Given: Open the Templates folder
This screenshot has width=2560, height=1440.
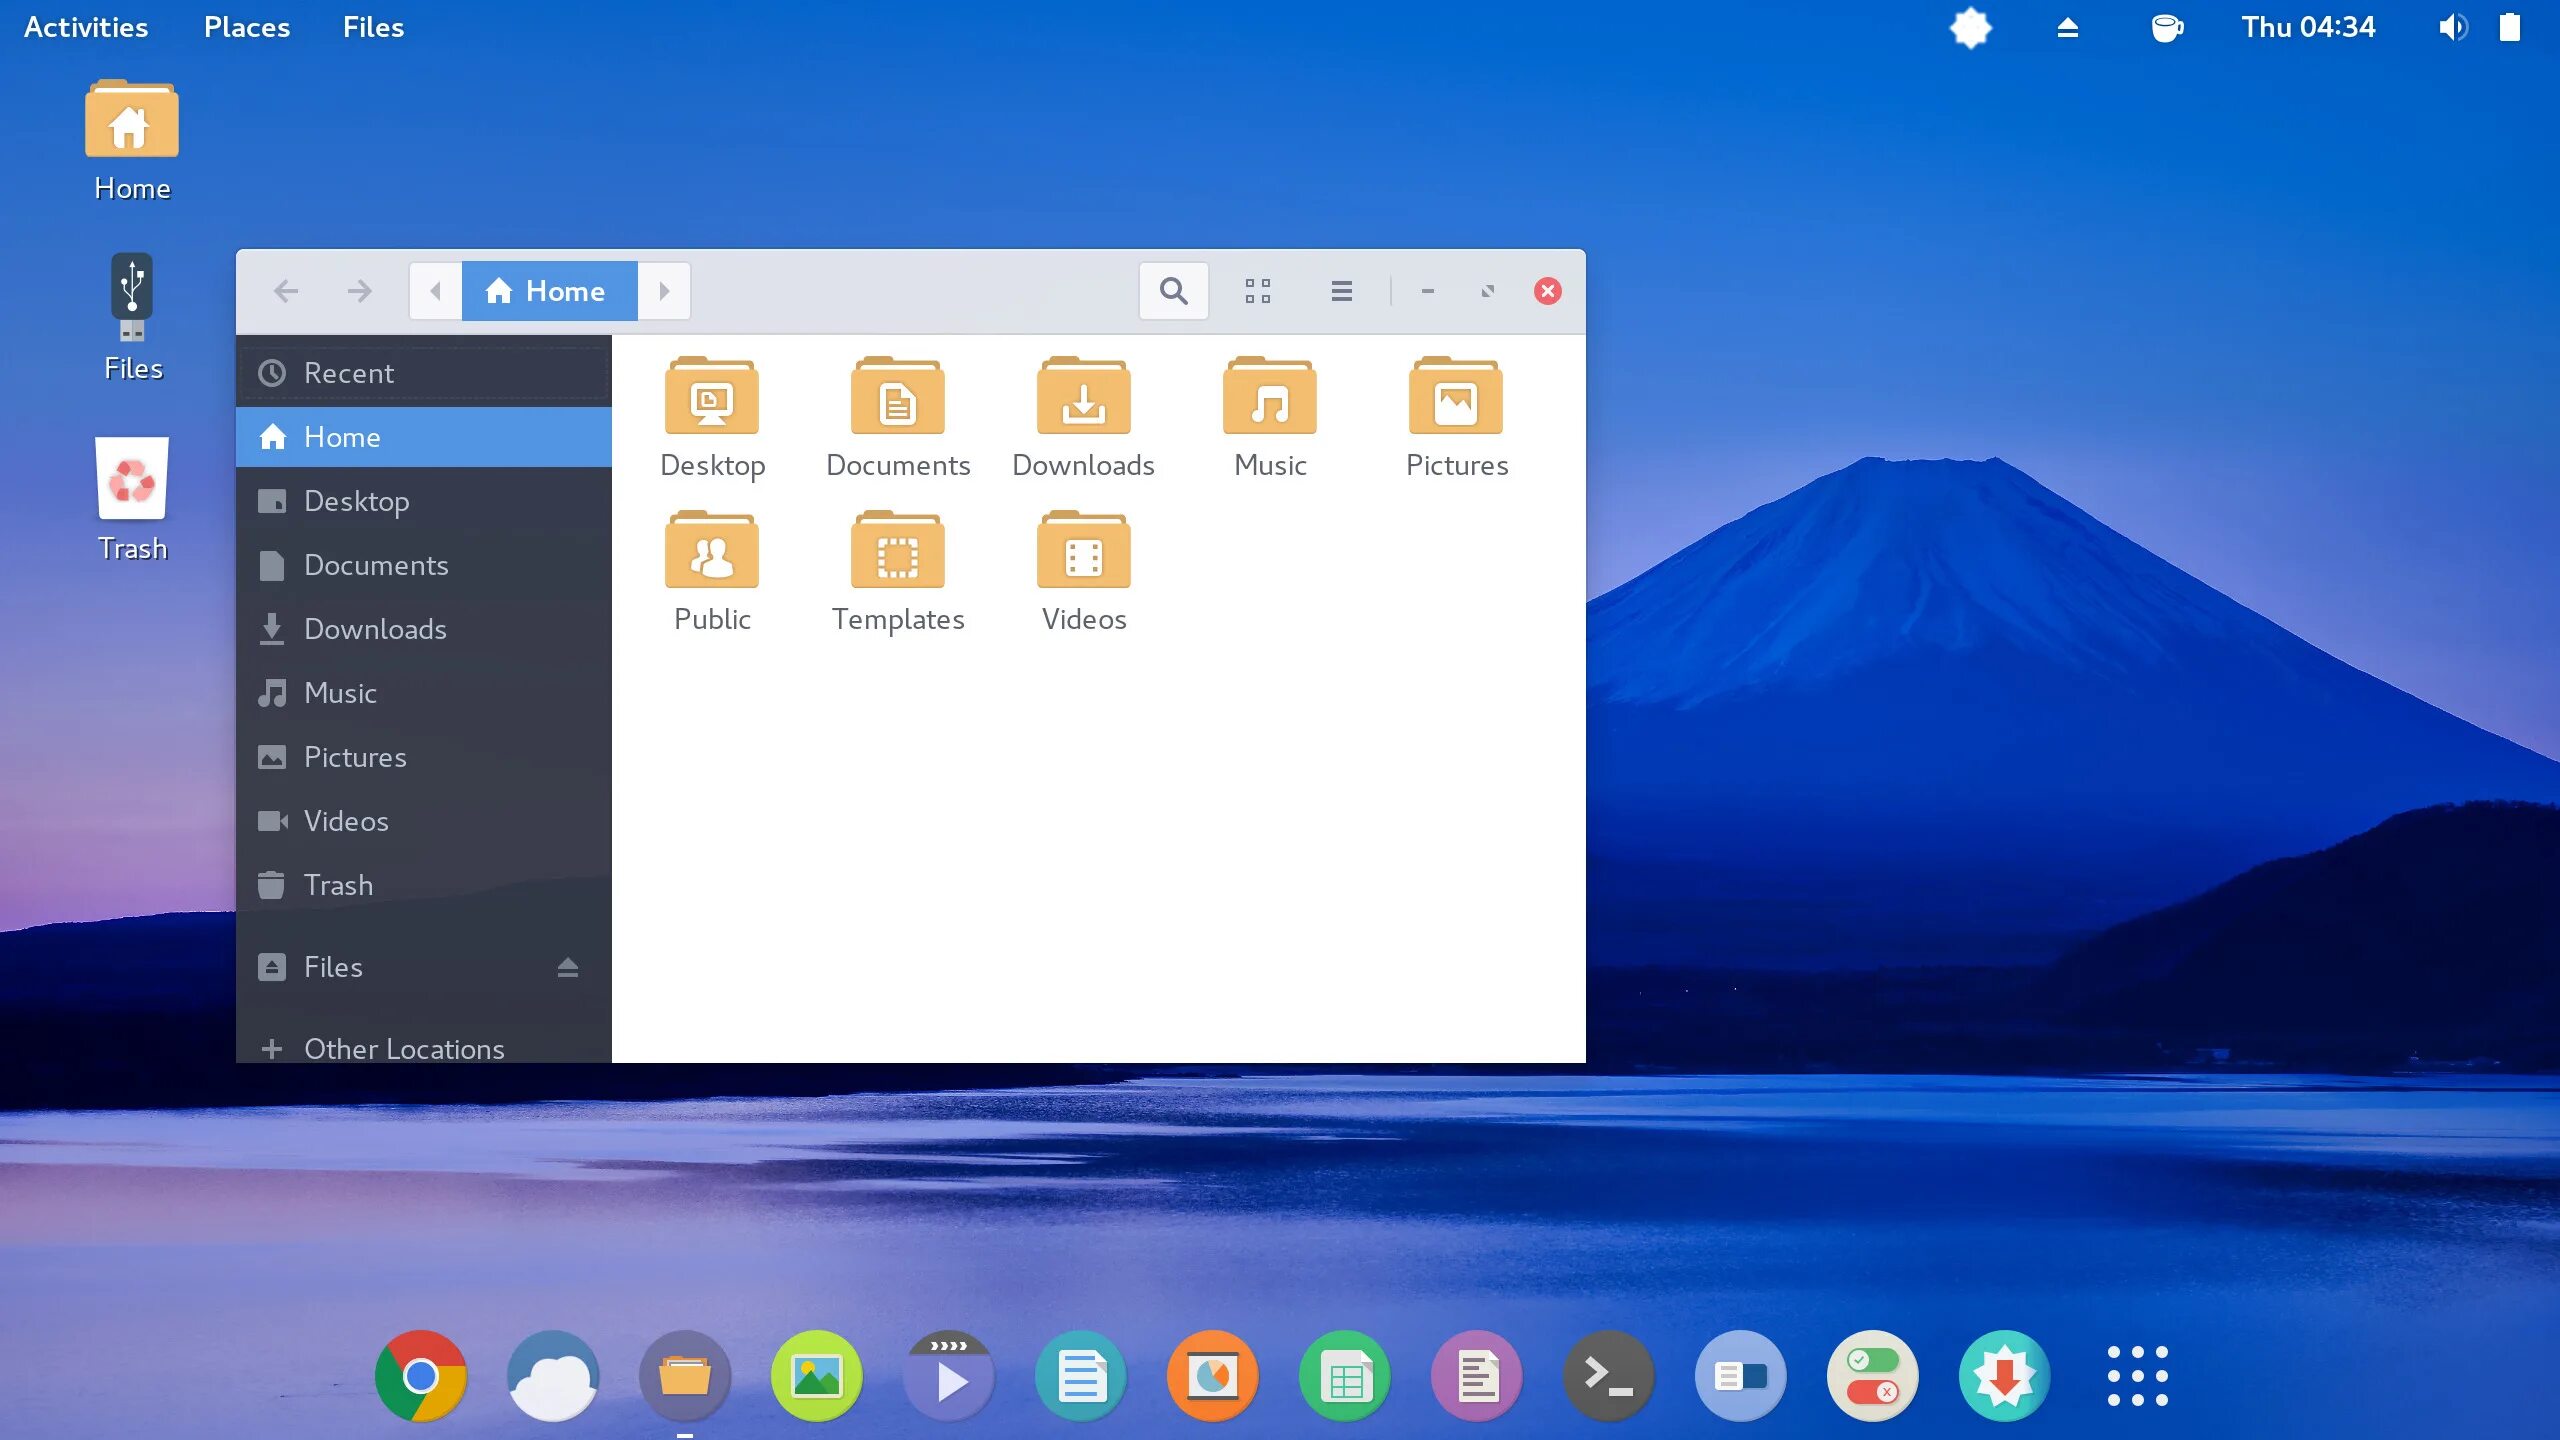Looking at the screenshot, I should point(897,554).
